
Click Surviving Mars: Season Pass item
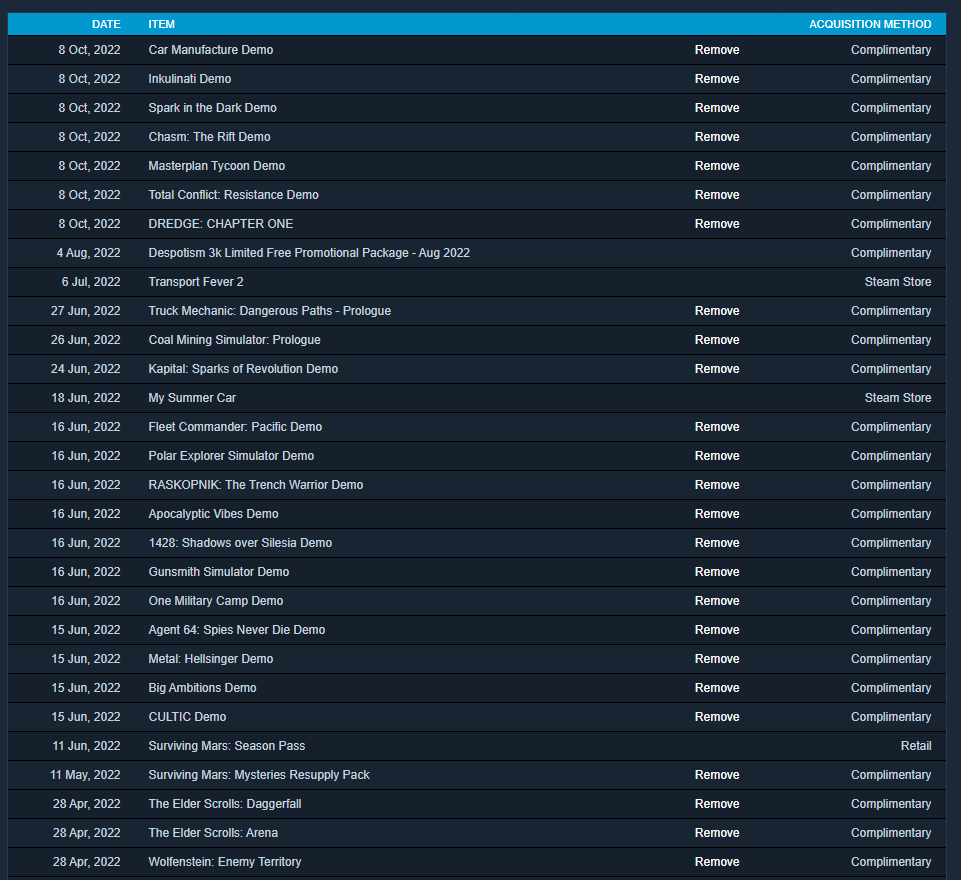click(x=226, y=746)
